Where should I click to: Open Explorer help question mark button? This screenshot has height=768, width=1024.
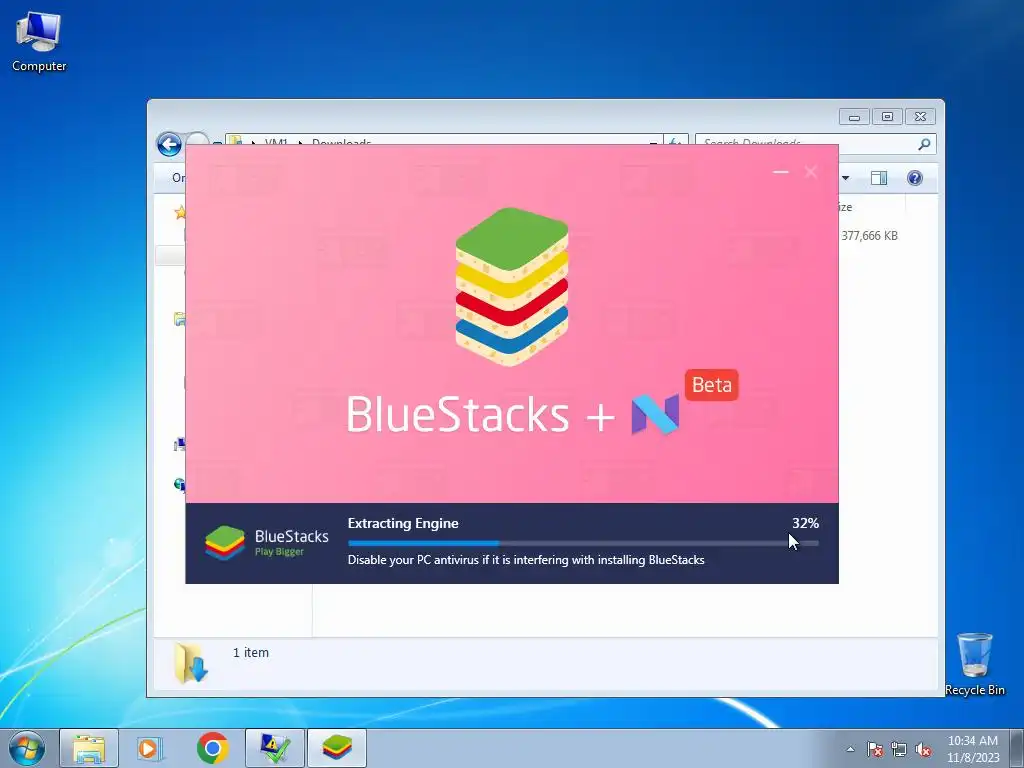click(915, 178)
